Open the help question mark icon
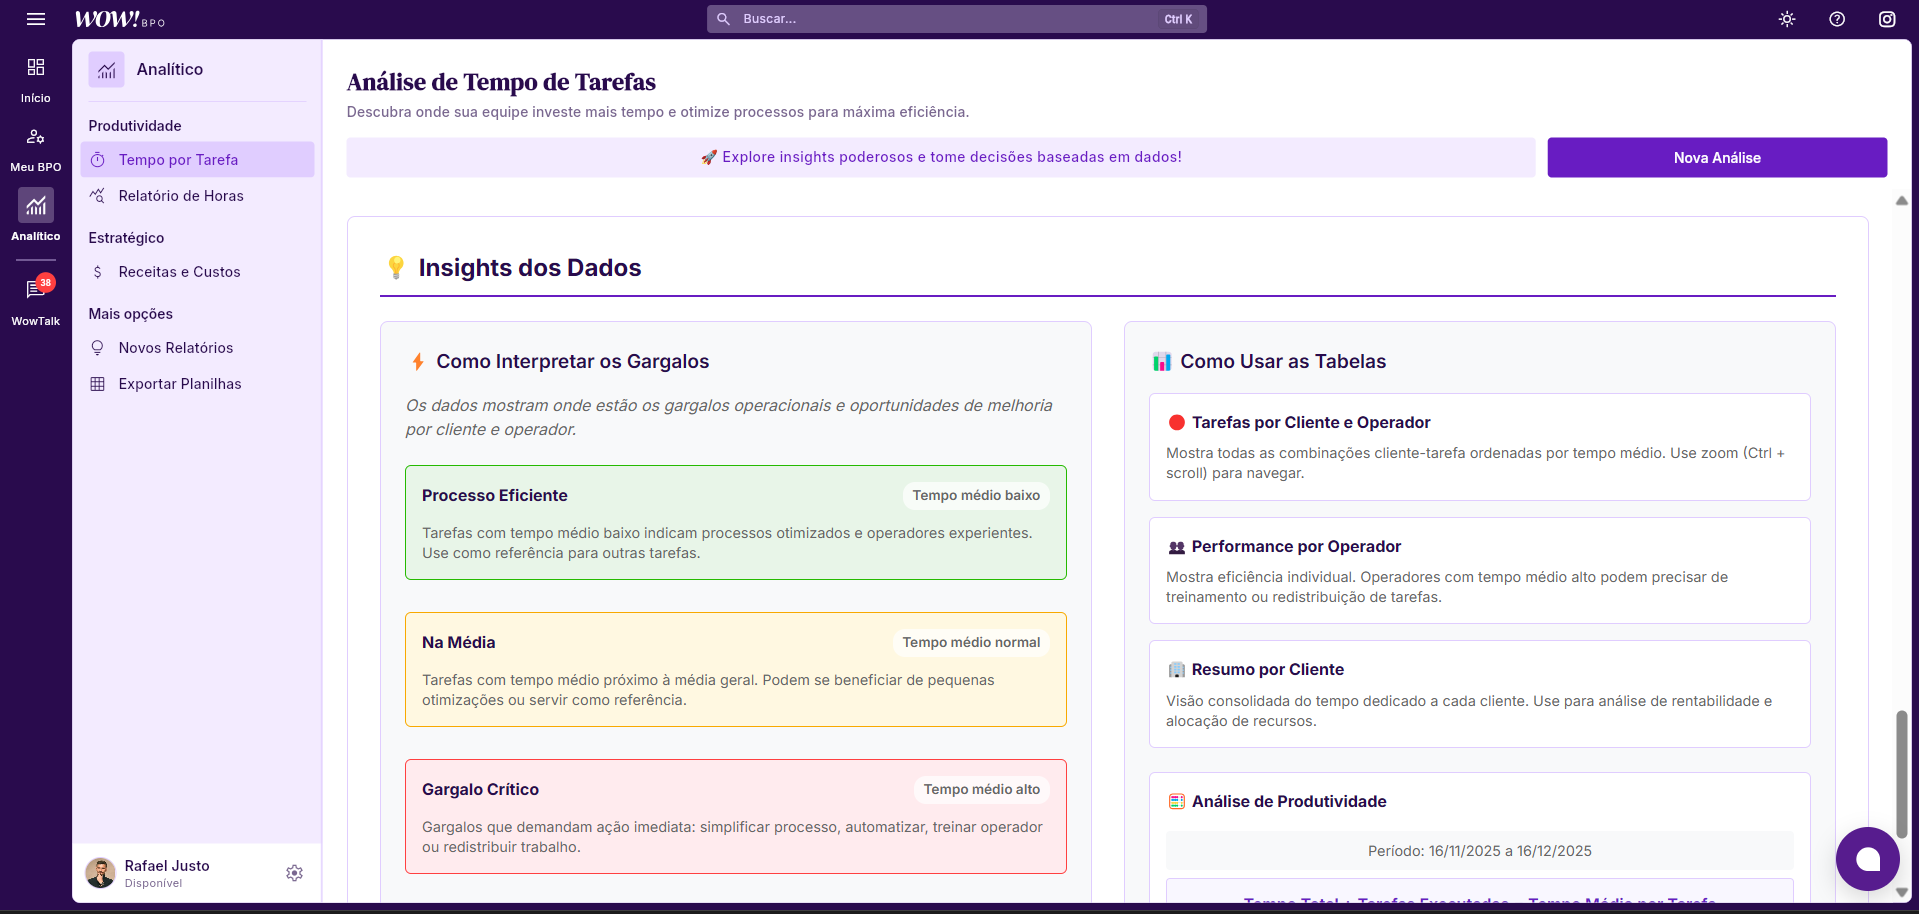 coord(1837,19)
